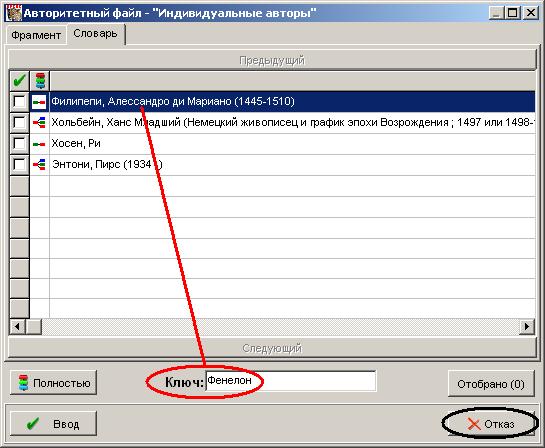Image resolution: width=545 pixels, height=448 pixels.
Task: Select the Словарь tab
Action: pos(95,34)
